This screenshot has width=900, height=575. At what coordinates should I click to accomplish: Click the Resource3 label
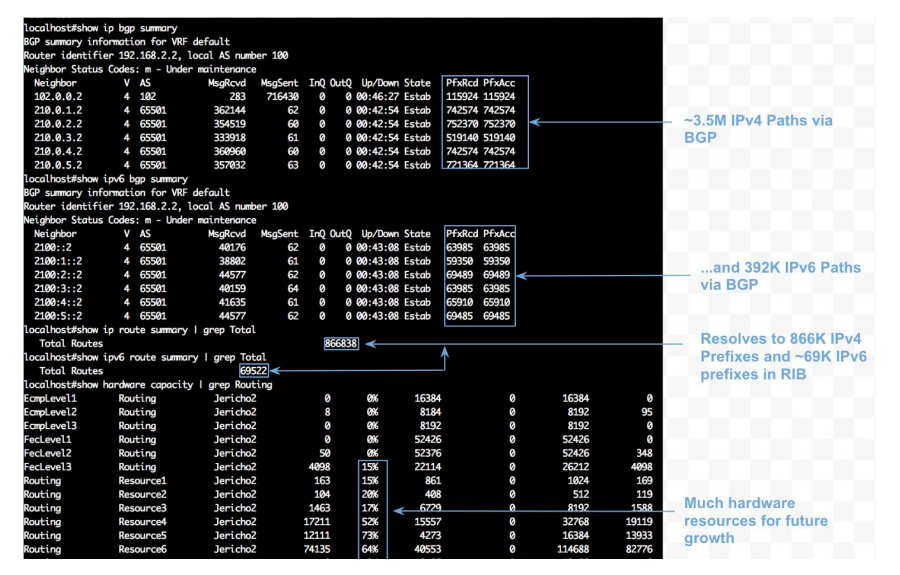(x=142, y=508)
